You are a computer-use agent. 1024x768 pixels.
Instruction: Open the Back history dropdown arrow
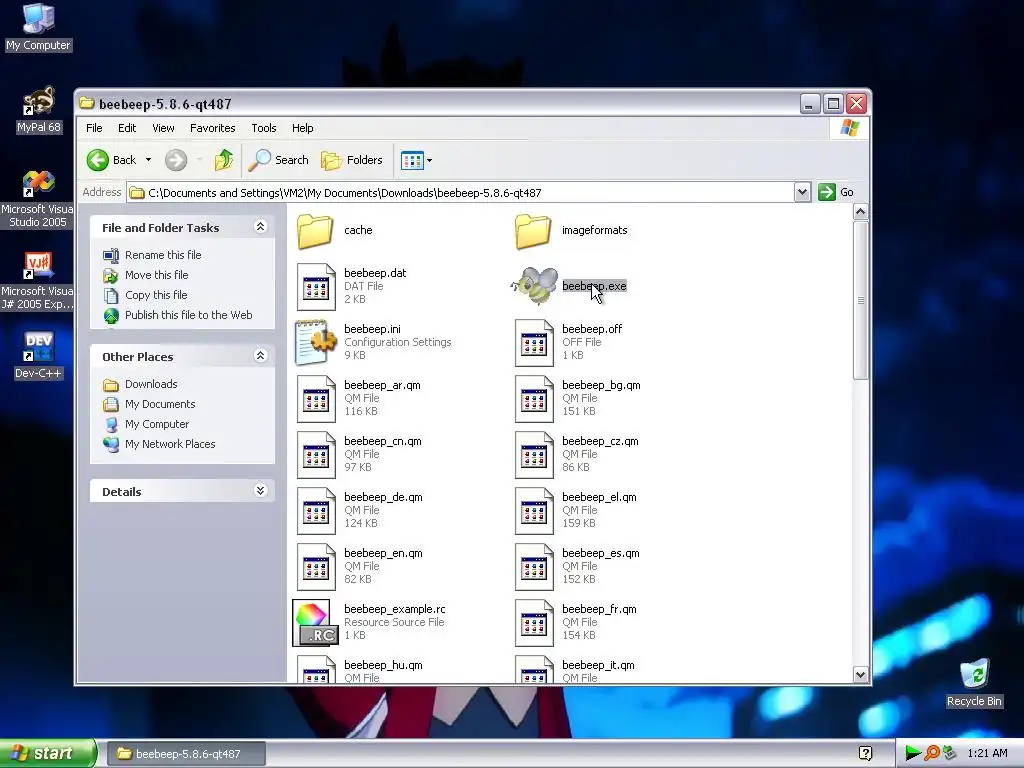point(148,160)
